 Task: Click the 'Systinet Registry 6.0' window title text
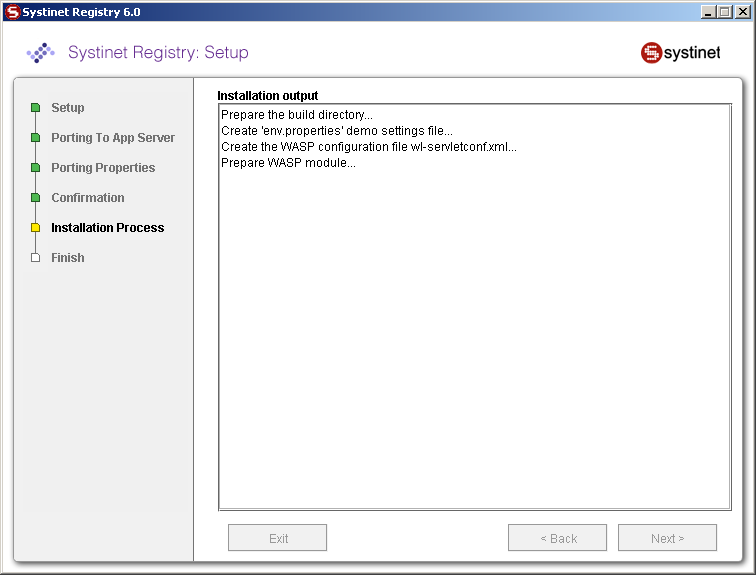point(81,12)
